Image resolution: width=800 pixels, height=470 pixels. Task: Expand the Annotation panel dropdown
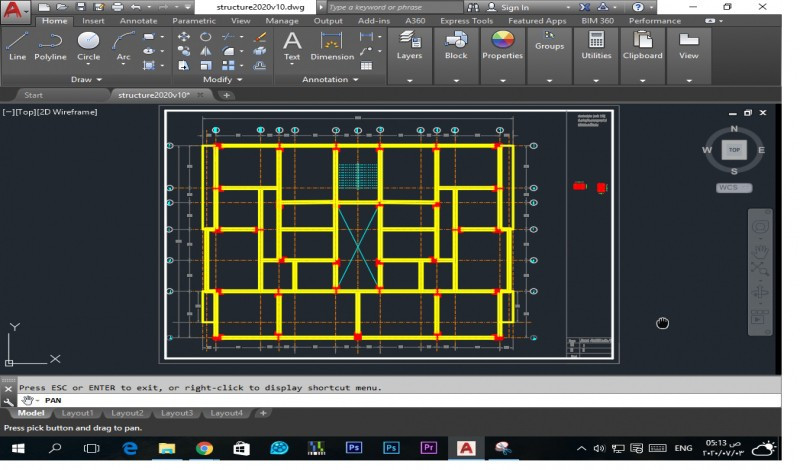[x=330, y=80]
